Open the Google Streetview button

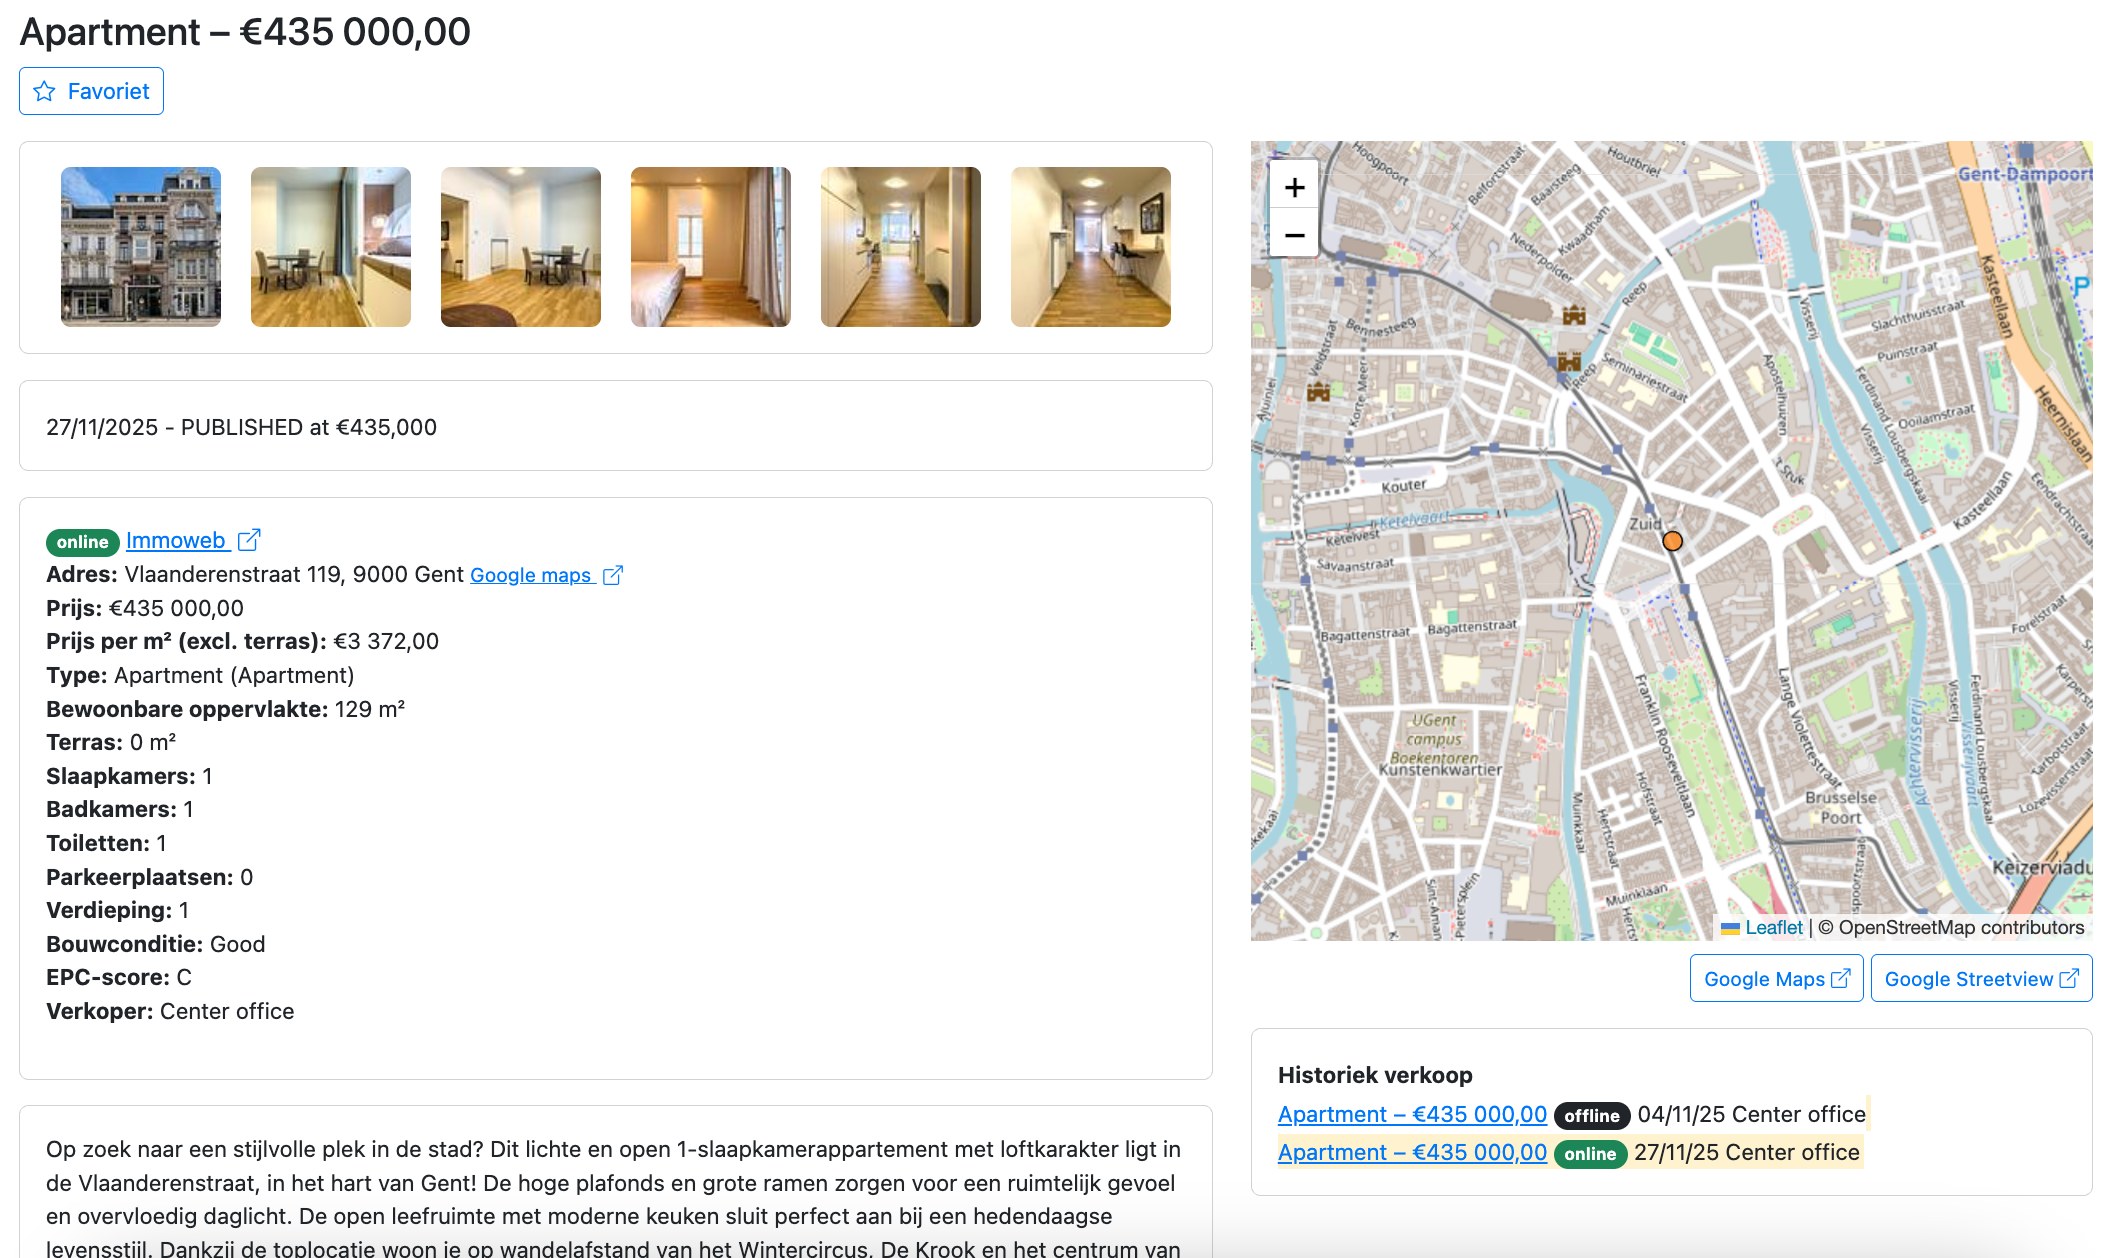point(1981,978)
